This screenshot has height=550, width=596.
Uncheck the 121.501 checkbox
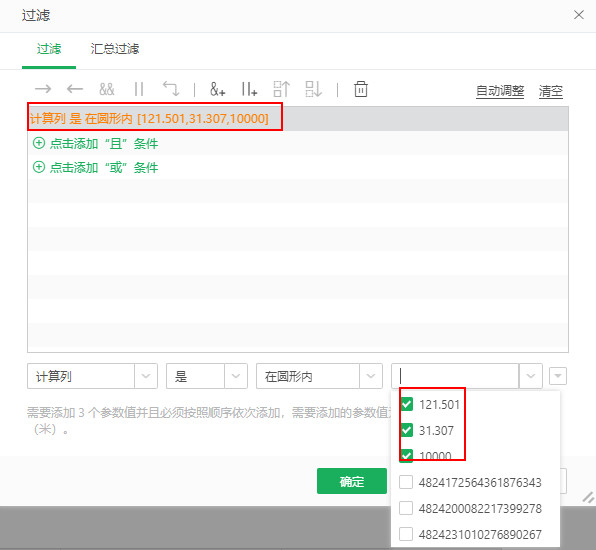coord(406,404)
